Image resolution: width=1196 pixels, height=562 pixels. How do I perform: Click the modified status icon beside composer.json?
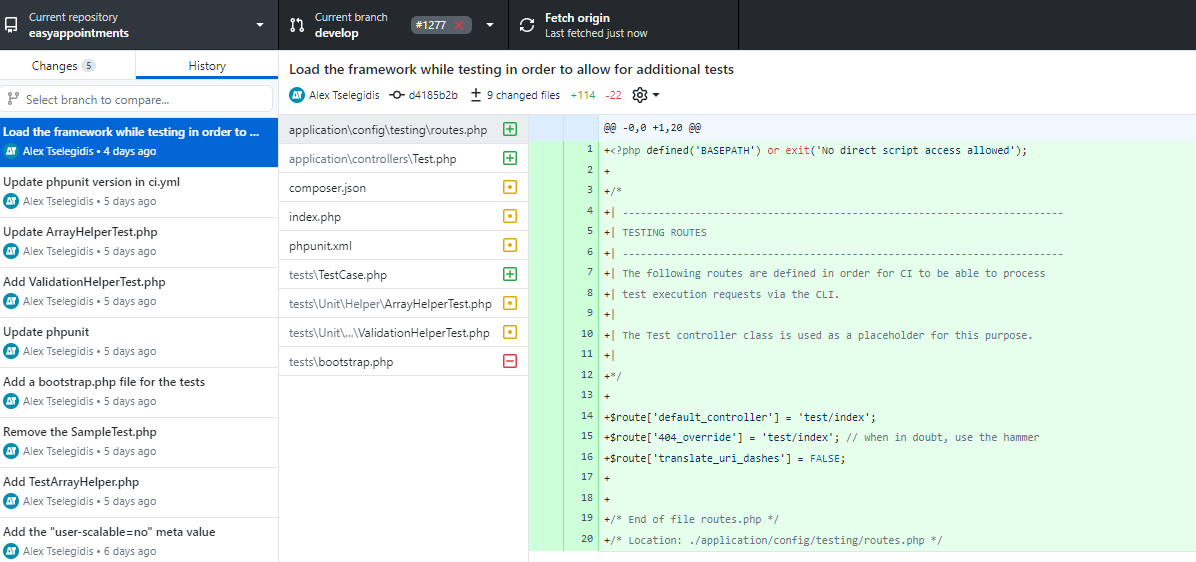(510, 187)
